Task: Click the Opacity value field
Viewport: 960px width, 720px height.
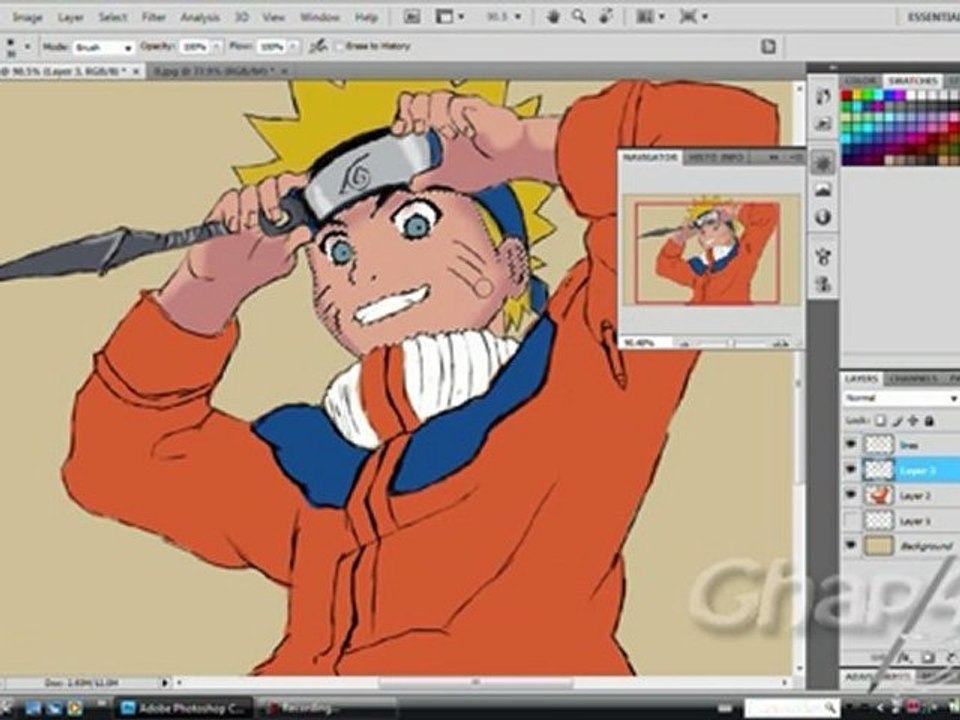Action: coord(194,47)
